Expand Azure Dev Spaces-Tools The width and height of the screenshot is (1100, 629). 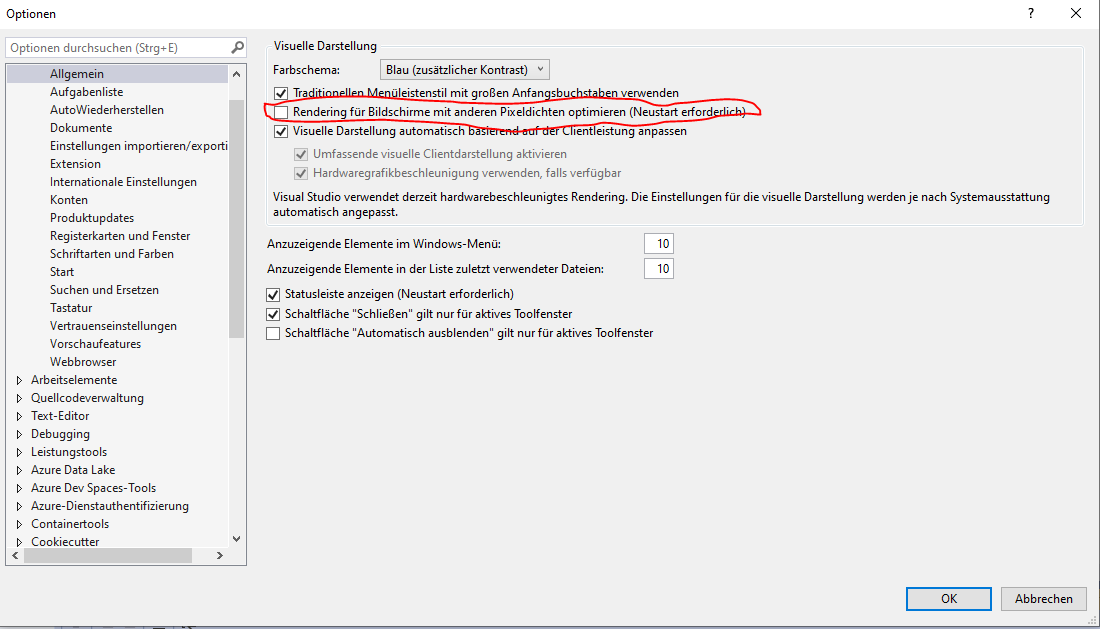[x=17, y=487]
